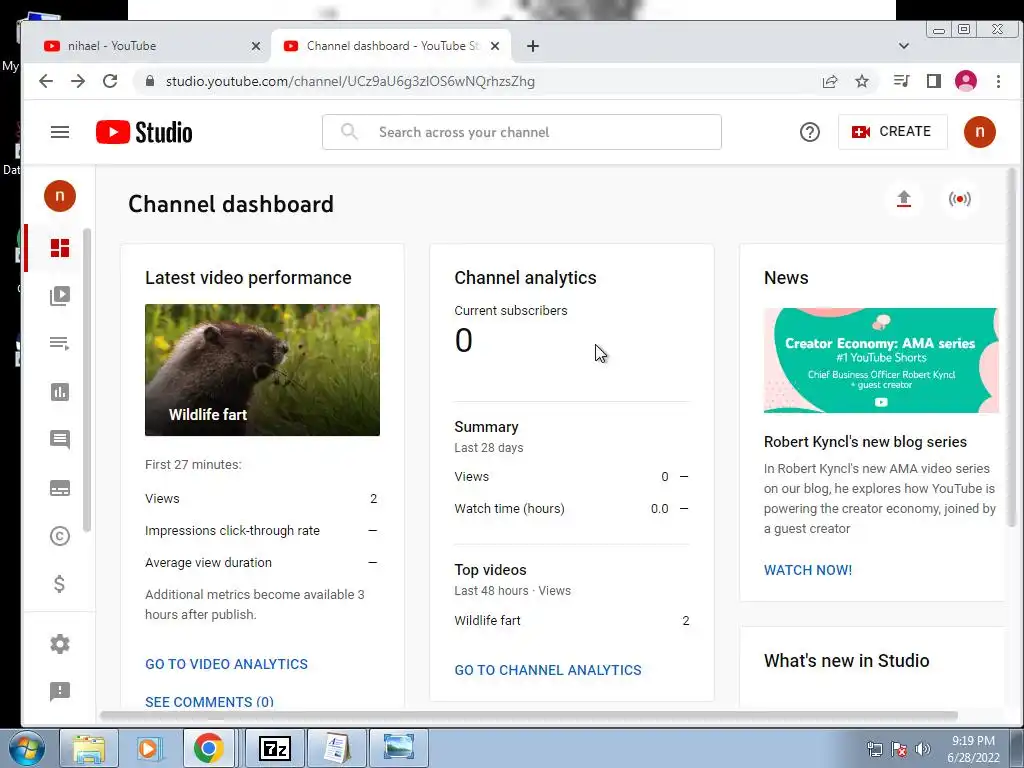
Task: Open the Monetization dollar sidebar icon
Action: pos(59,584)
